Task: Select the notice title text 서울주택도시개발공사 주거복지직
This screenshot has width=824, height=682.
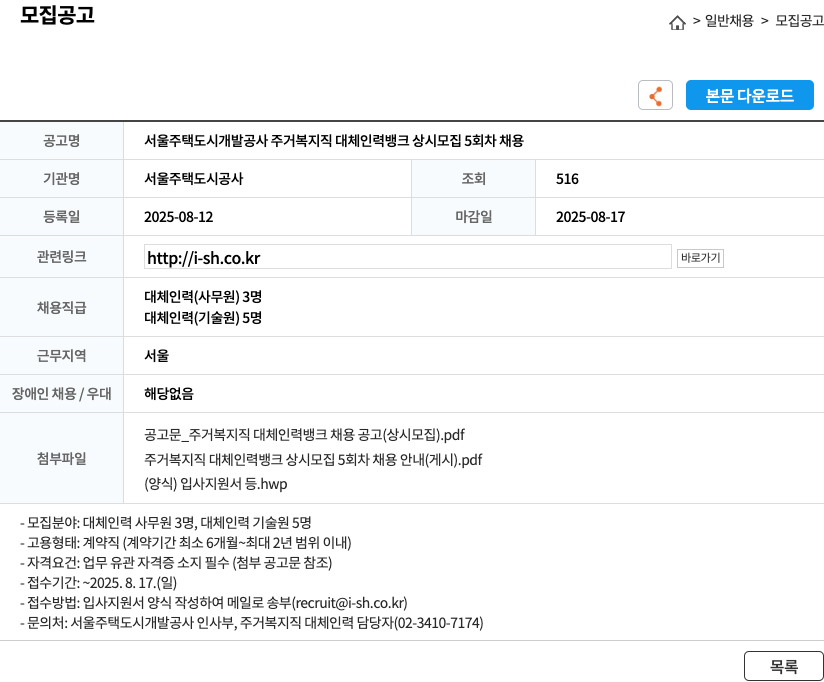Action: [x=238, y=141]
